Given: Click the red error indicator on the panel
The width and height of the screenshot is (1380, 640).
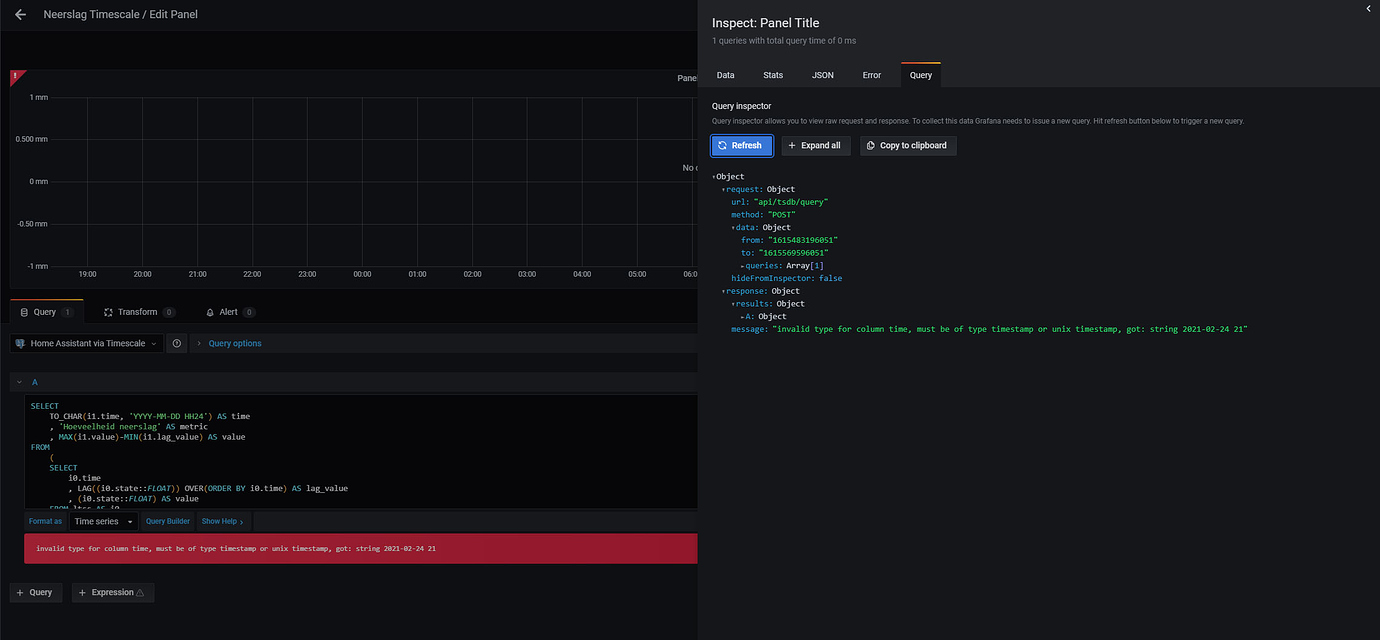Looking at the screenshot, I should click(14, 76).
